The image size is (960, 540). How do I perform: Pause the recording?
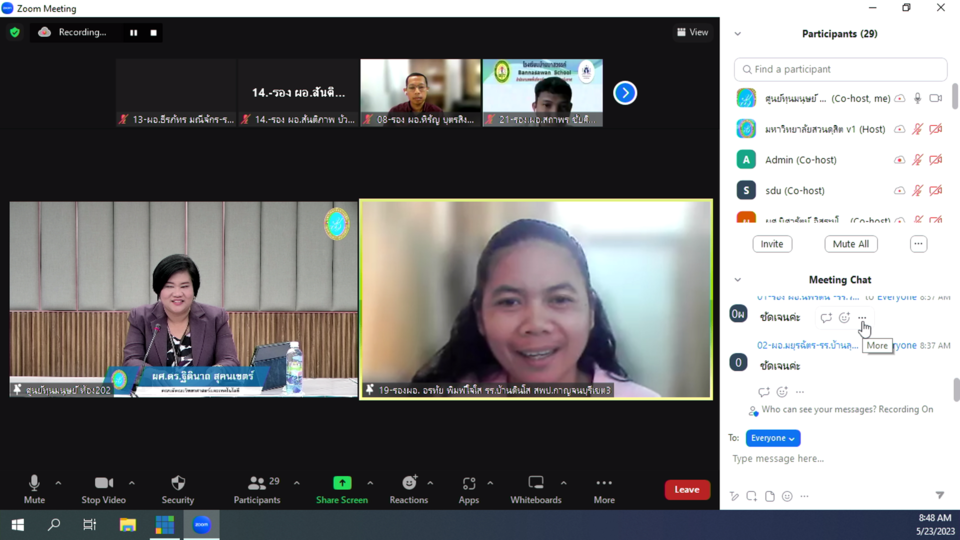click(x=133, y=32)
